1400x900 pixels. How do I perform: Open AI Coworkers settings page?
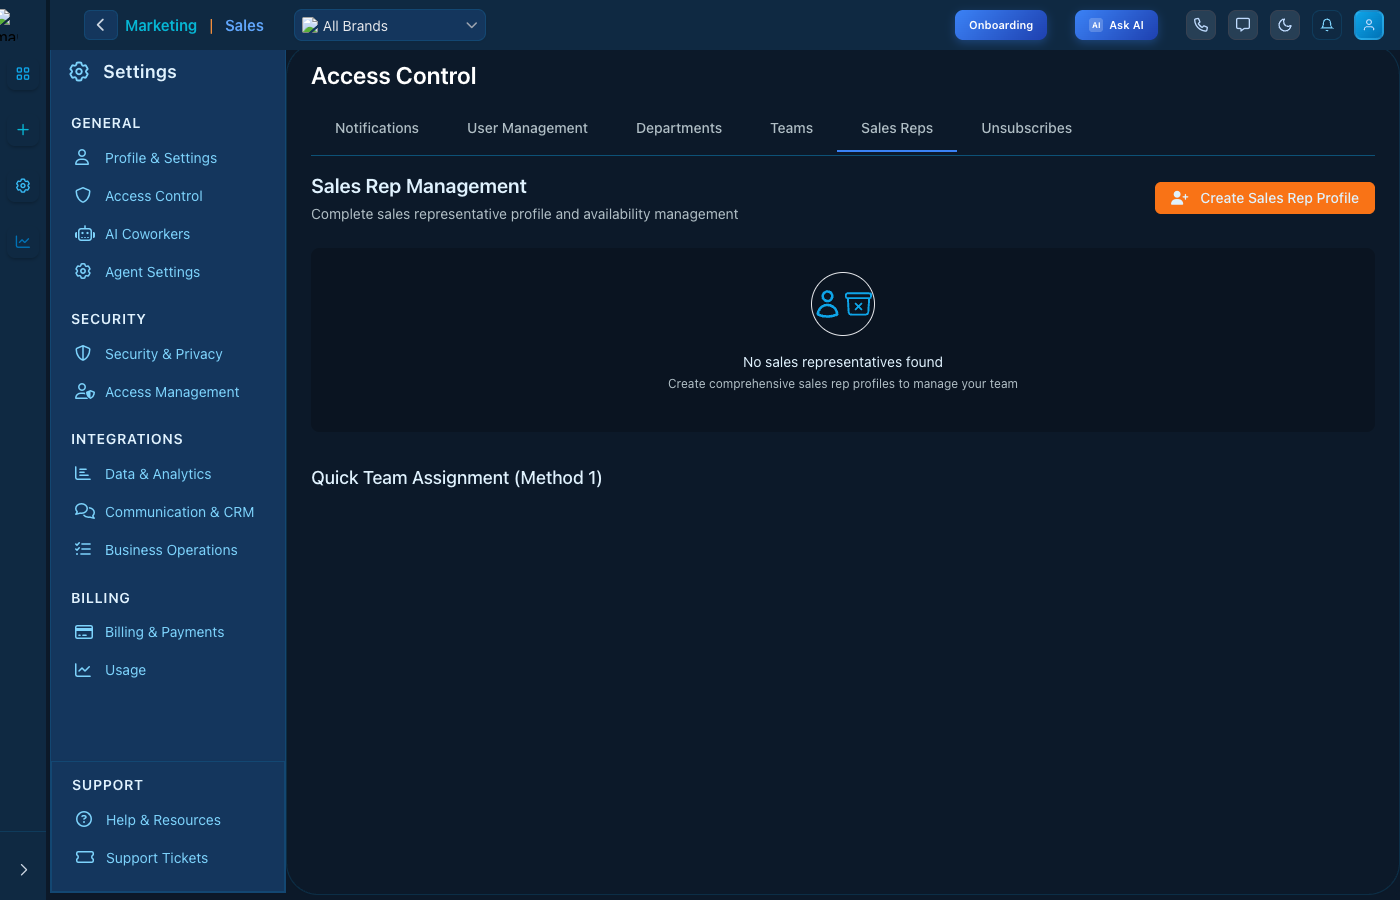[x=147, y=234]
